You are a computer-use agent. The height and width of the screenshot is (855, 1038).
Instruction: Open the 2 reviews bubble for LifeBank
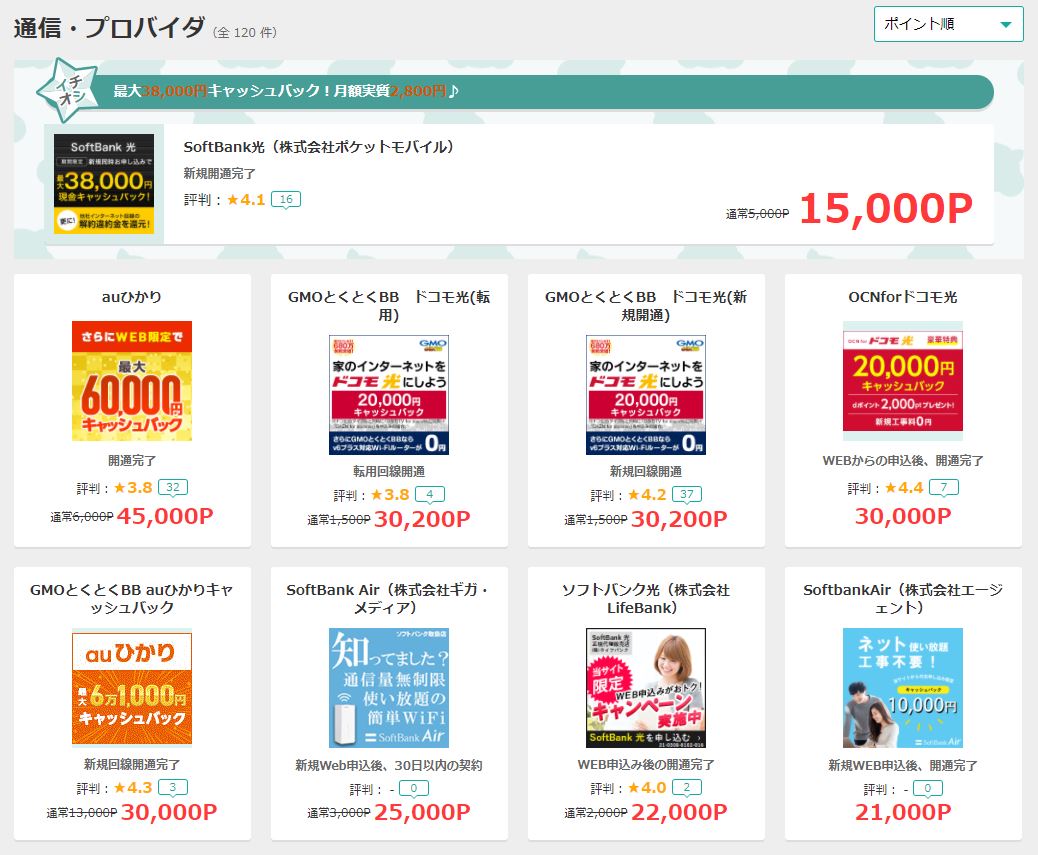(686, 788)
